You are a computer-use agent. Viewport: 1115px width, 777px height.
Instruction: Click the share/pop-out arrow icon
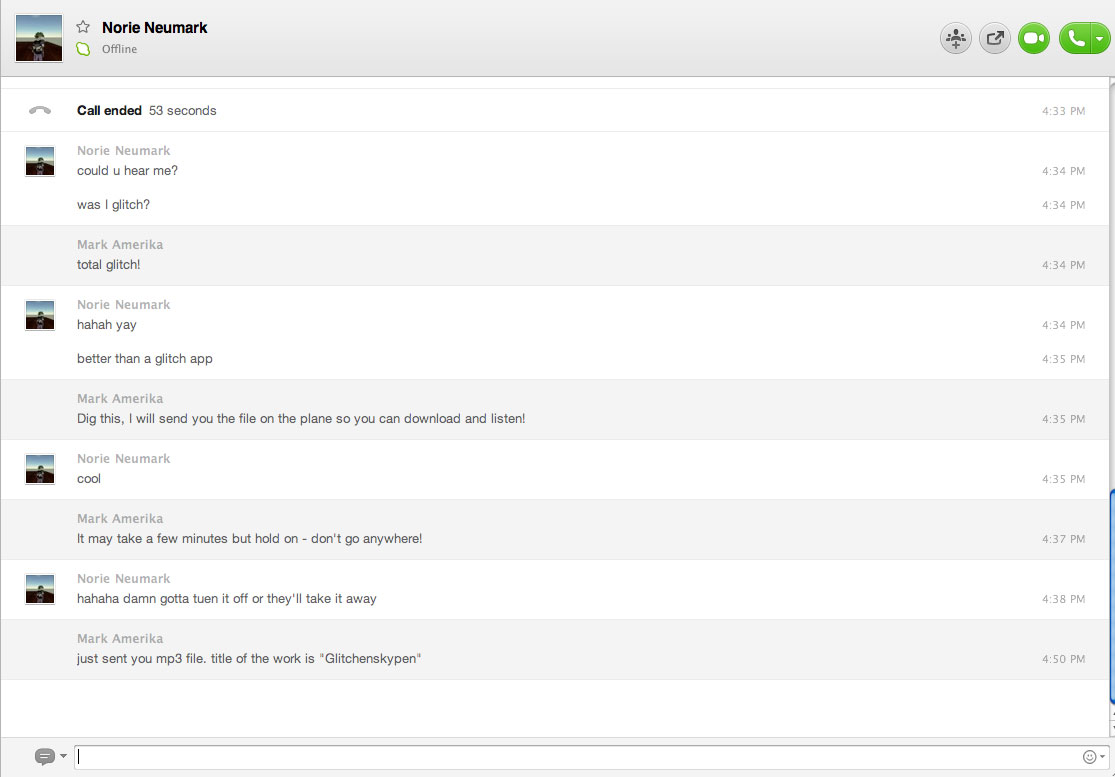click(x=994, y=39)
